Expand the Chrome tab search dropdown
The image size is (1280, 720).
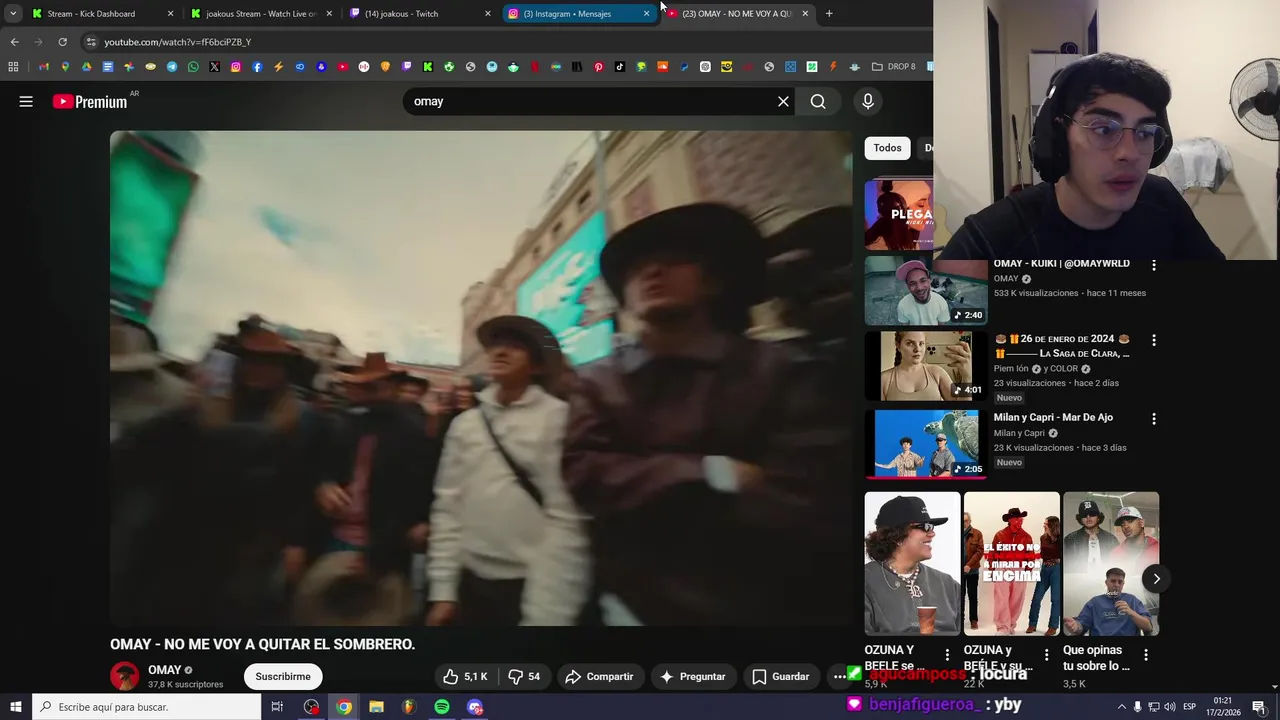pos(13,14)
